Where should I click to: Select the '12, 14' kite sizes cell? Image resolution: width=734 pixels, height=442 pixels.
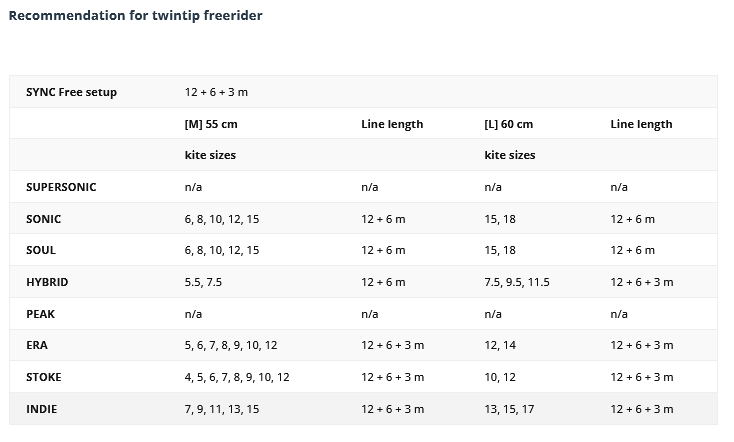[x=499, y=345]
